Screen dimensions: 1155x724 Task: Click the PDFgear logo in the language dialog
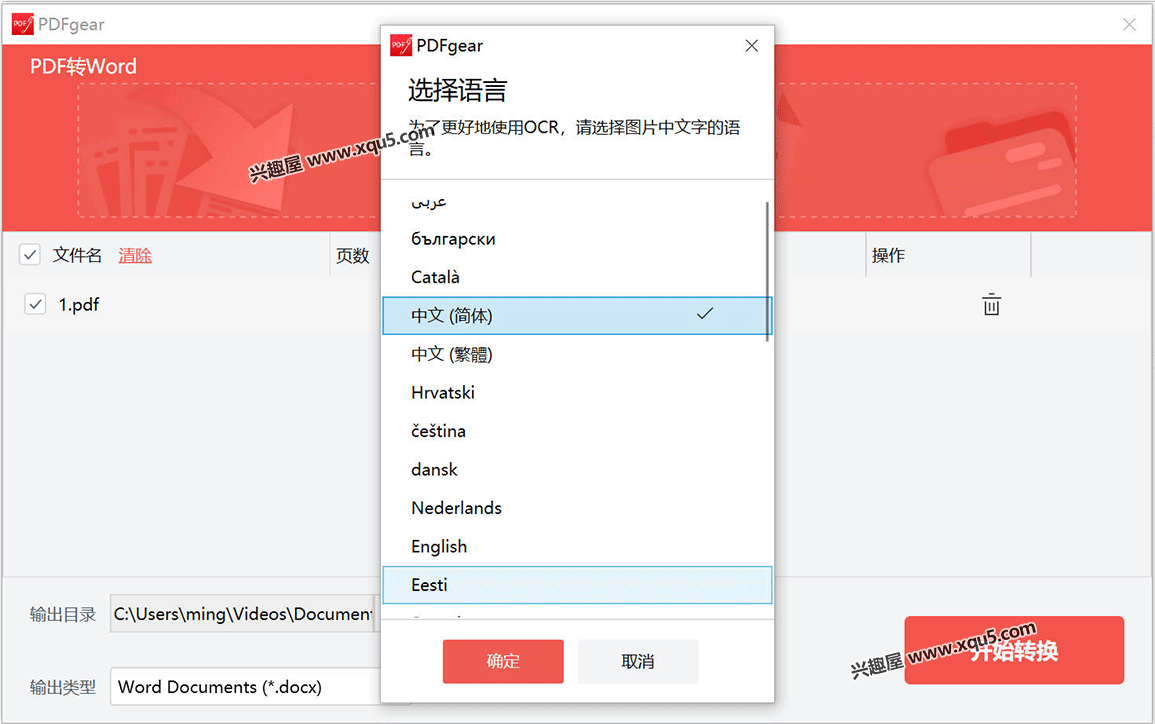pos(401,45)
